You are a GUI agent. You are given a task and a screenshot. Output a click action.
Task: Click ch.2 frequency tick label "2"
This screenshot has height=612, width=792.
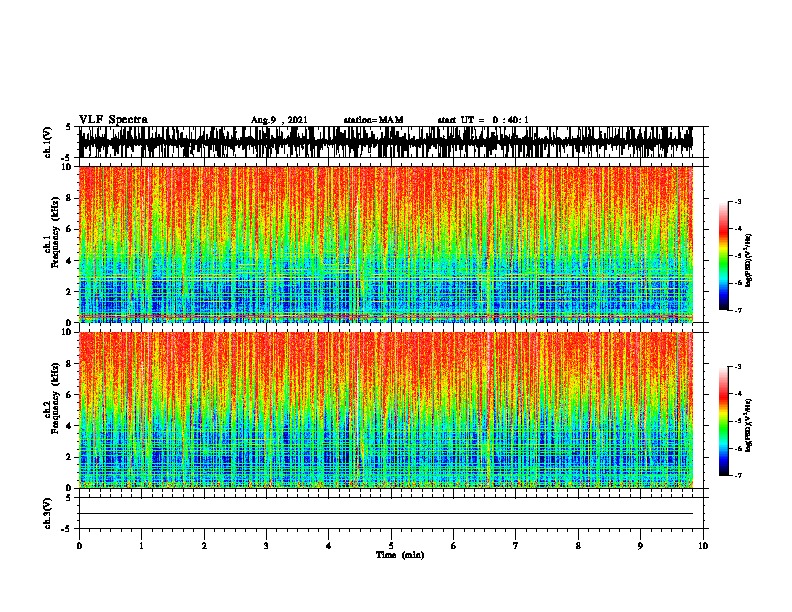70,457
